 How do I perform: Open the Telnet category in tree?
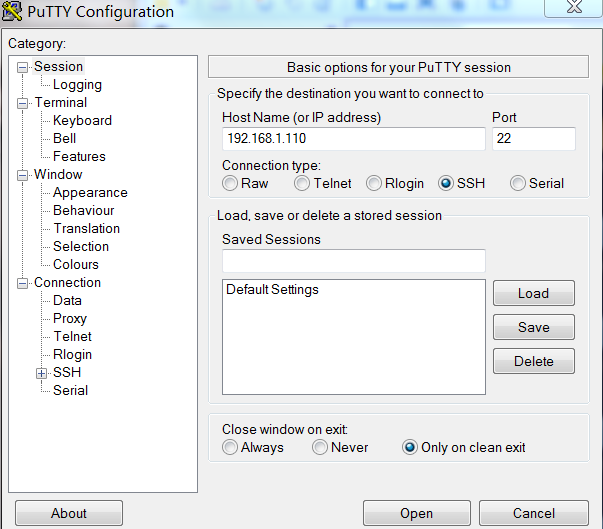[72, 337]
